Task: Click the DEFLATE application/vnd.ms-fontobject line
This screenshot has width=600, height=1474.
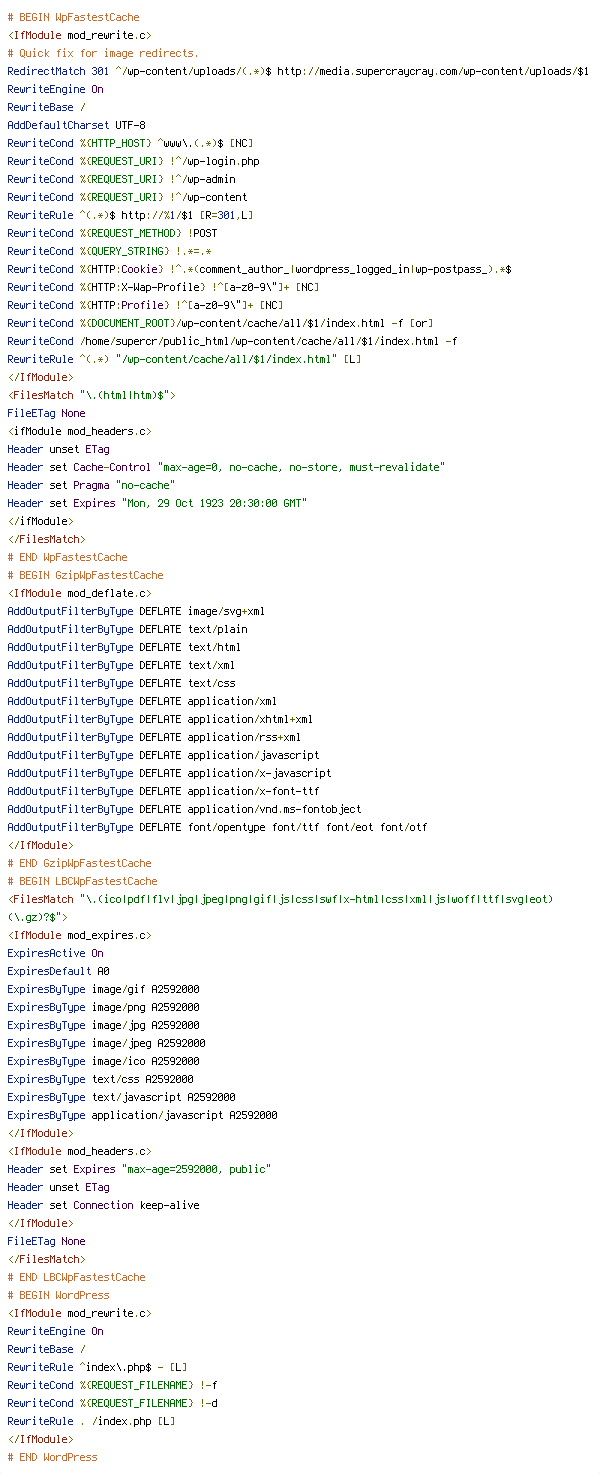Action: point(184,809)
